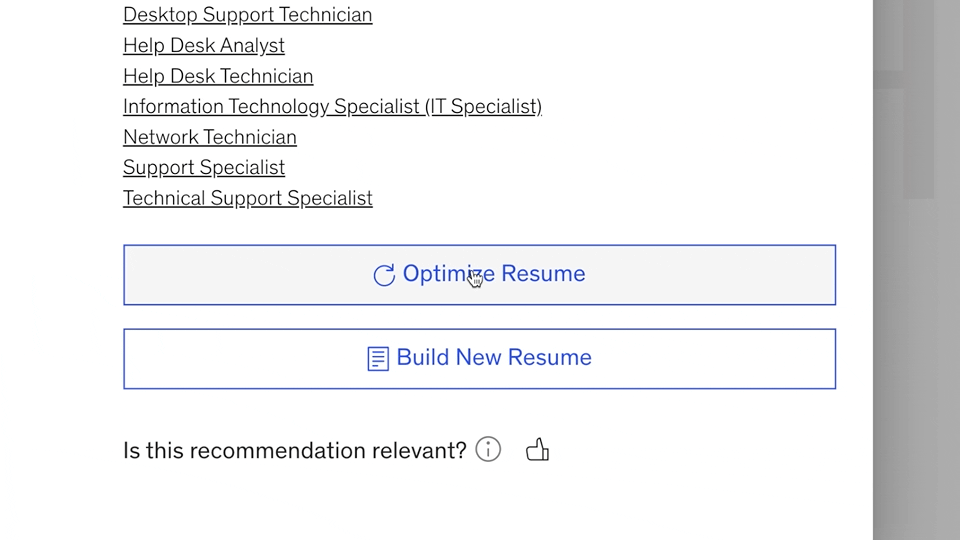Click the thumbs-up icon to mark recommendation relevant

(538, 450)
